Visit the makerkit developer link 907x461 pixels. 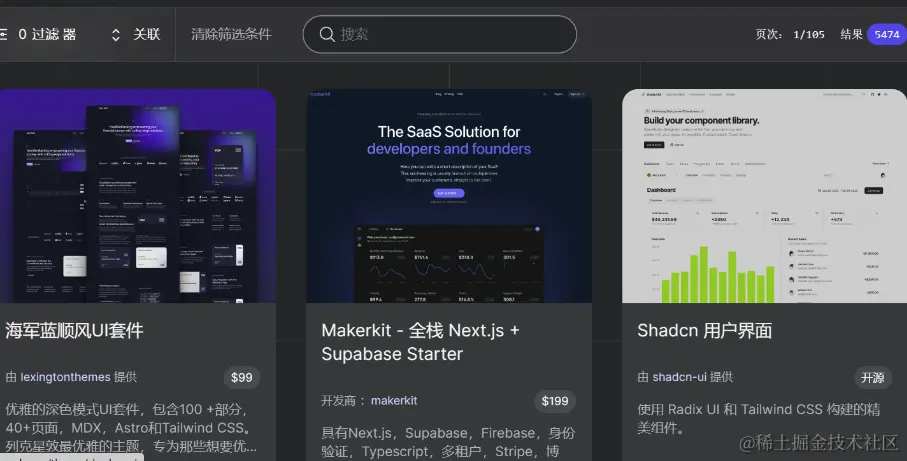tap(394, 400)
